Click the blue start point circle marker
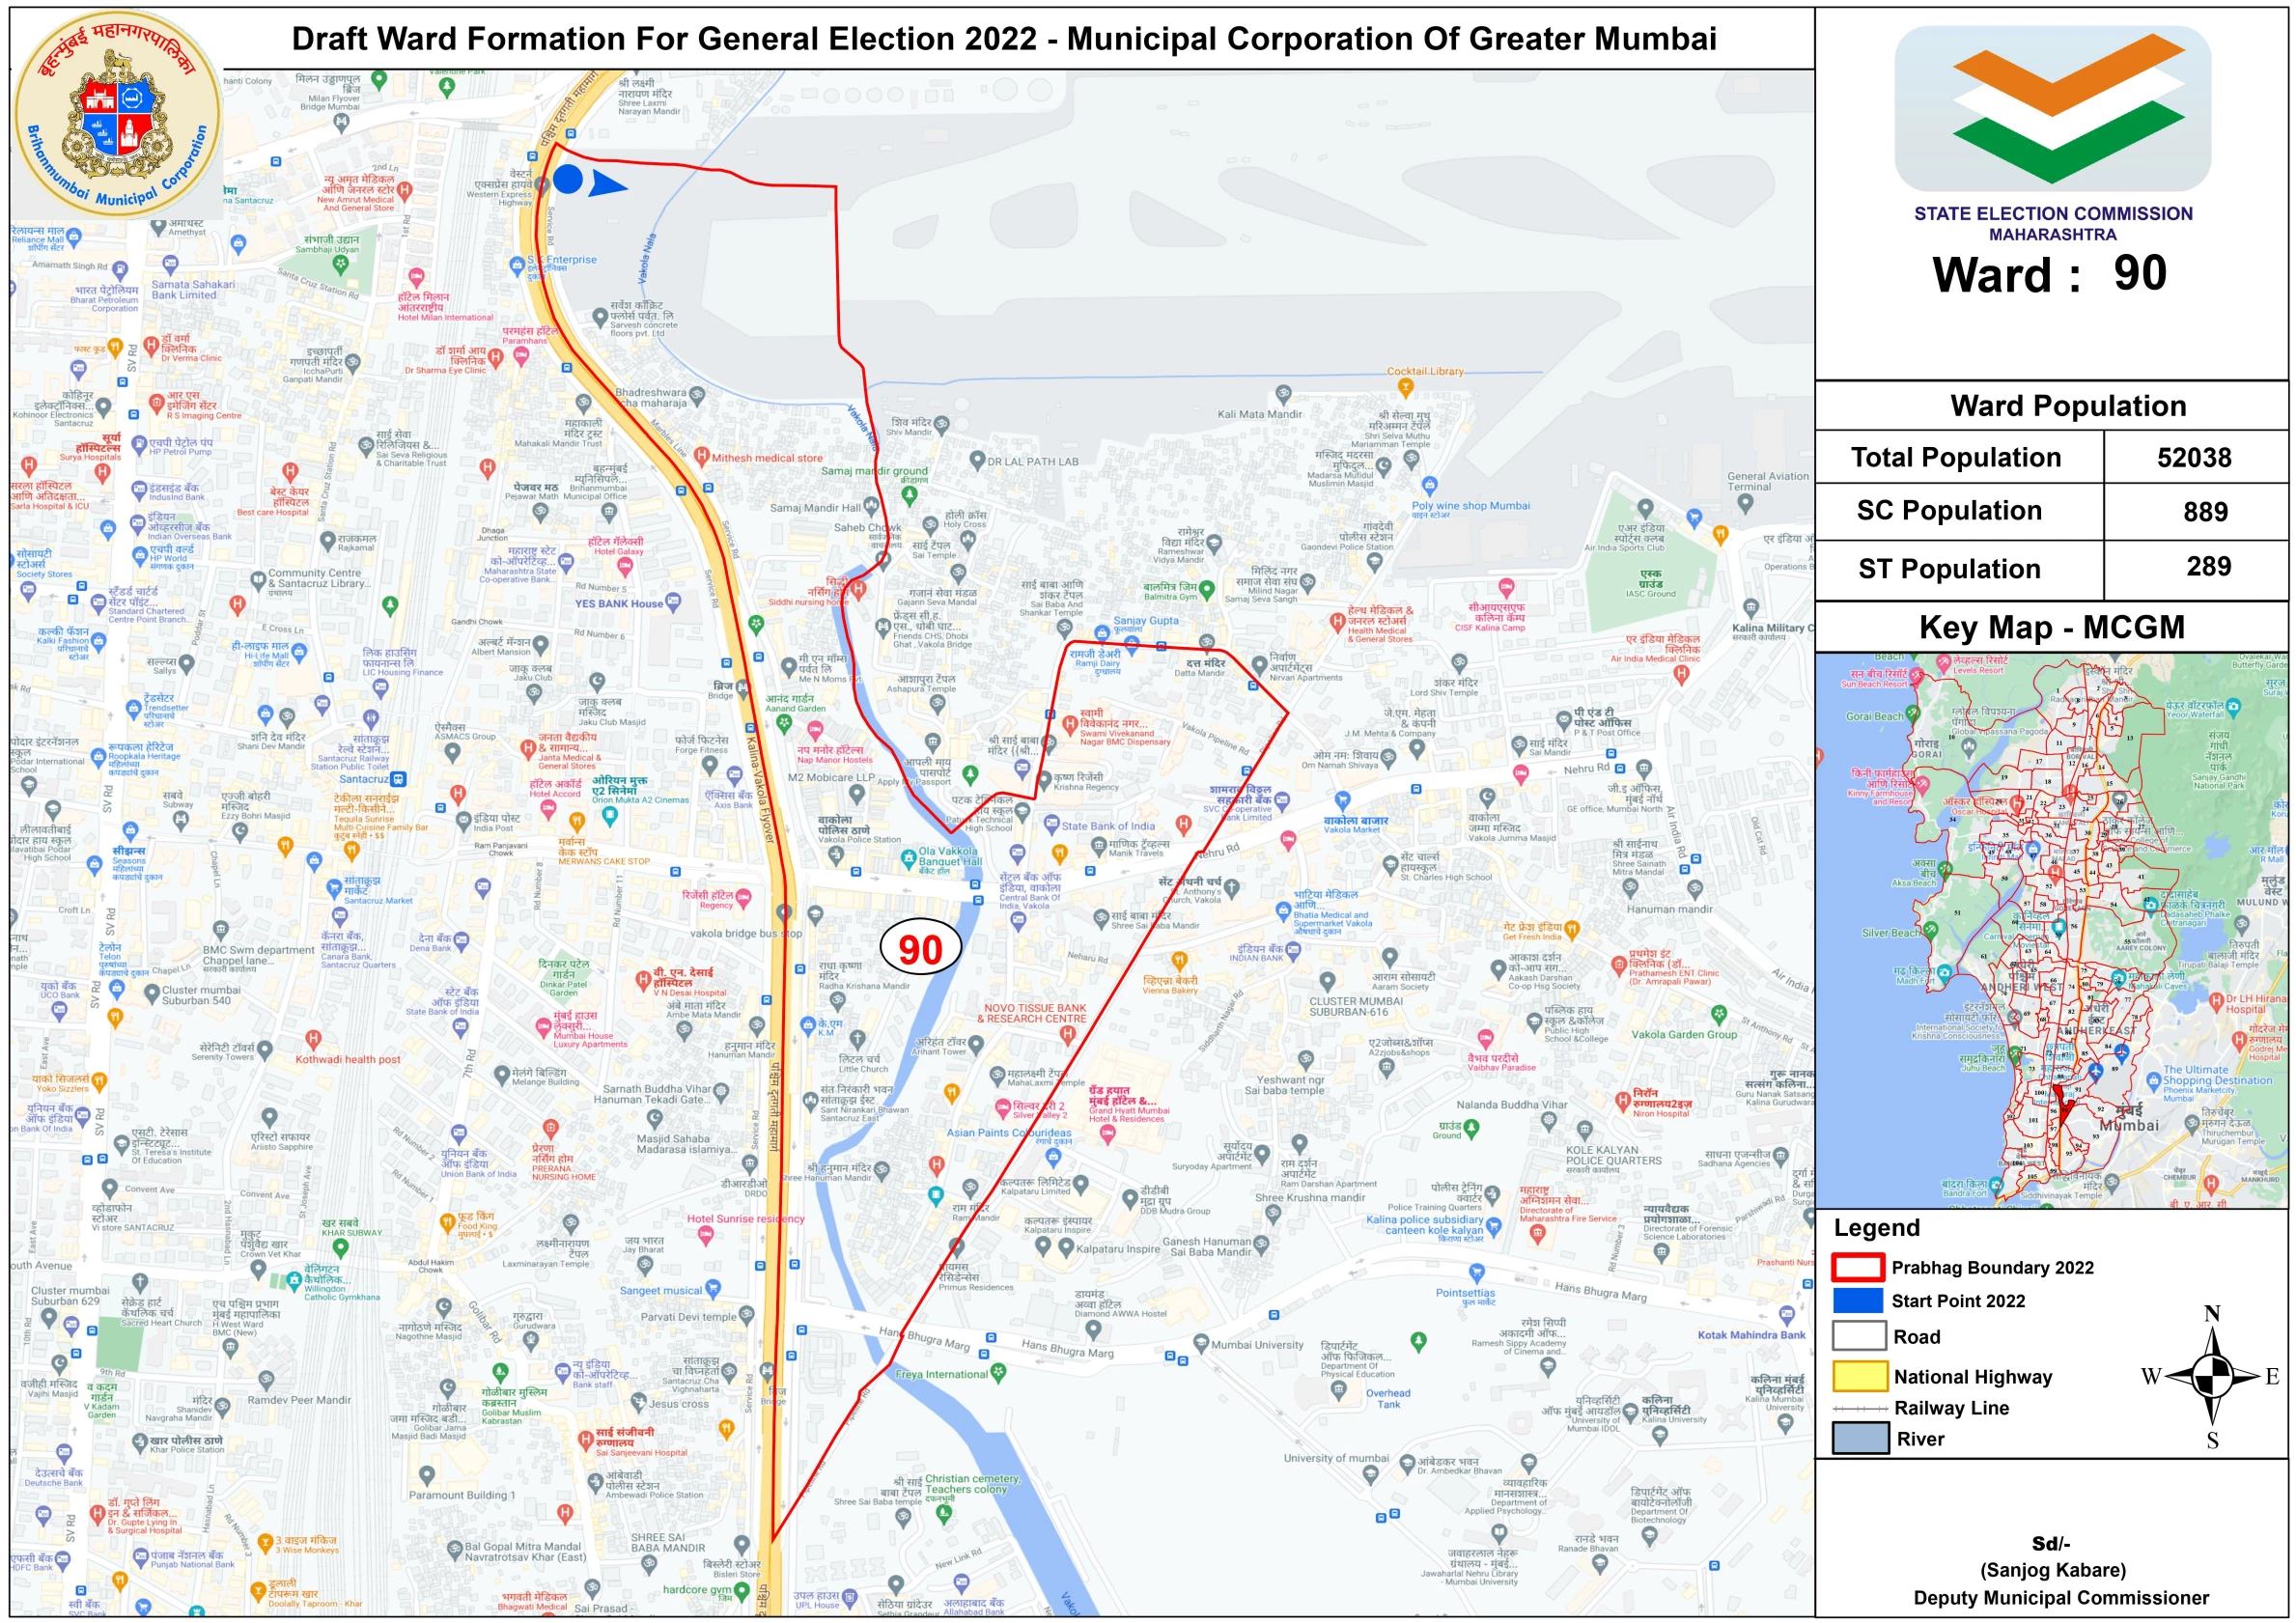The image size is (2296, 1623). click(x=568, y=180)
